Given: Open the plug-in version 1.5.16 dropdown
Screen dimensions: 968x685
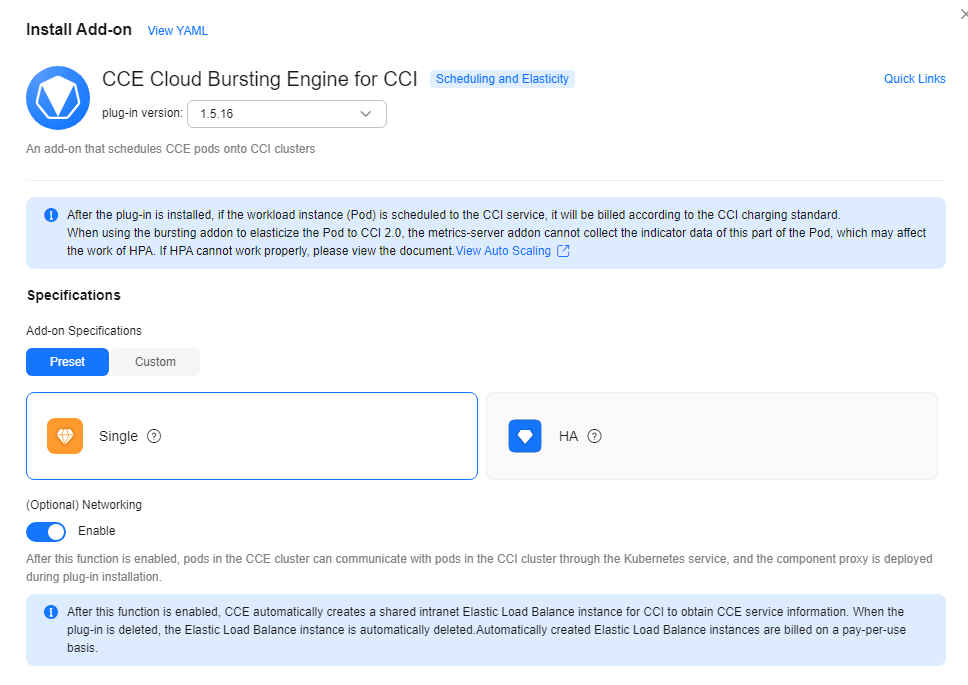Looking at the screenshot, I should coord(287,114).
